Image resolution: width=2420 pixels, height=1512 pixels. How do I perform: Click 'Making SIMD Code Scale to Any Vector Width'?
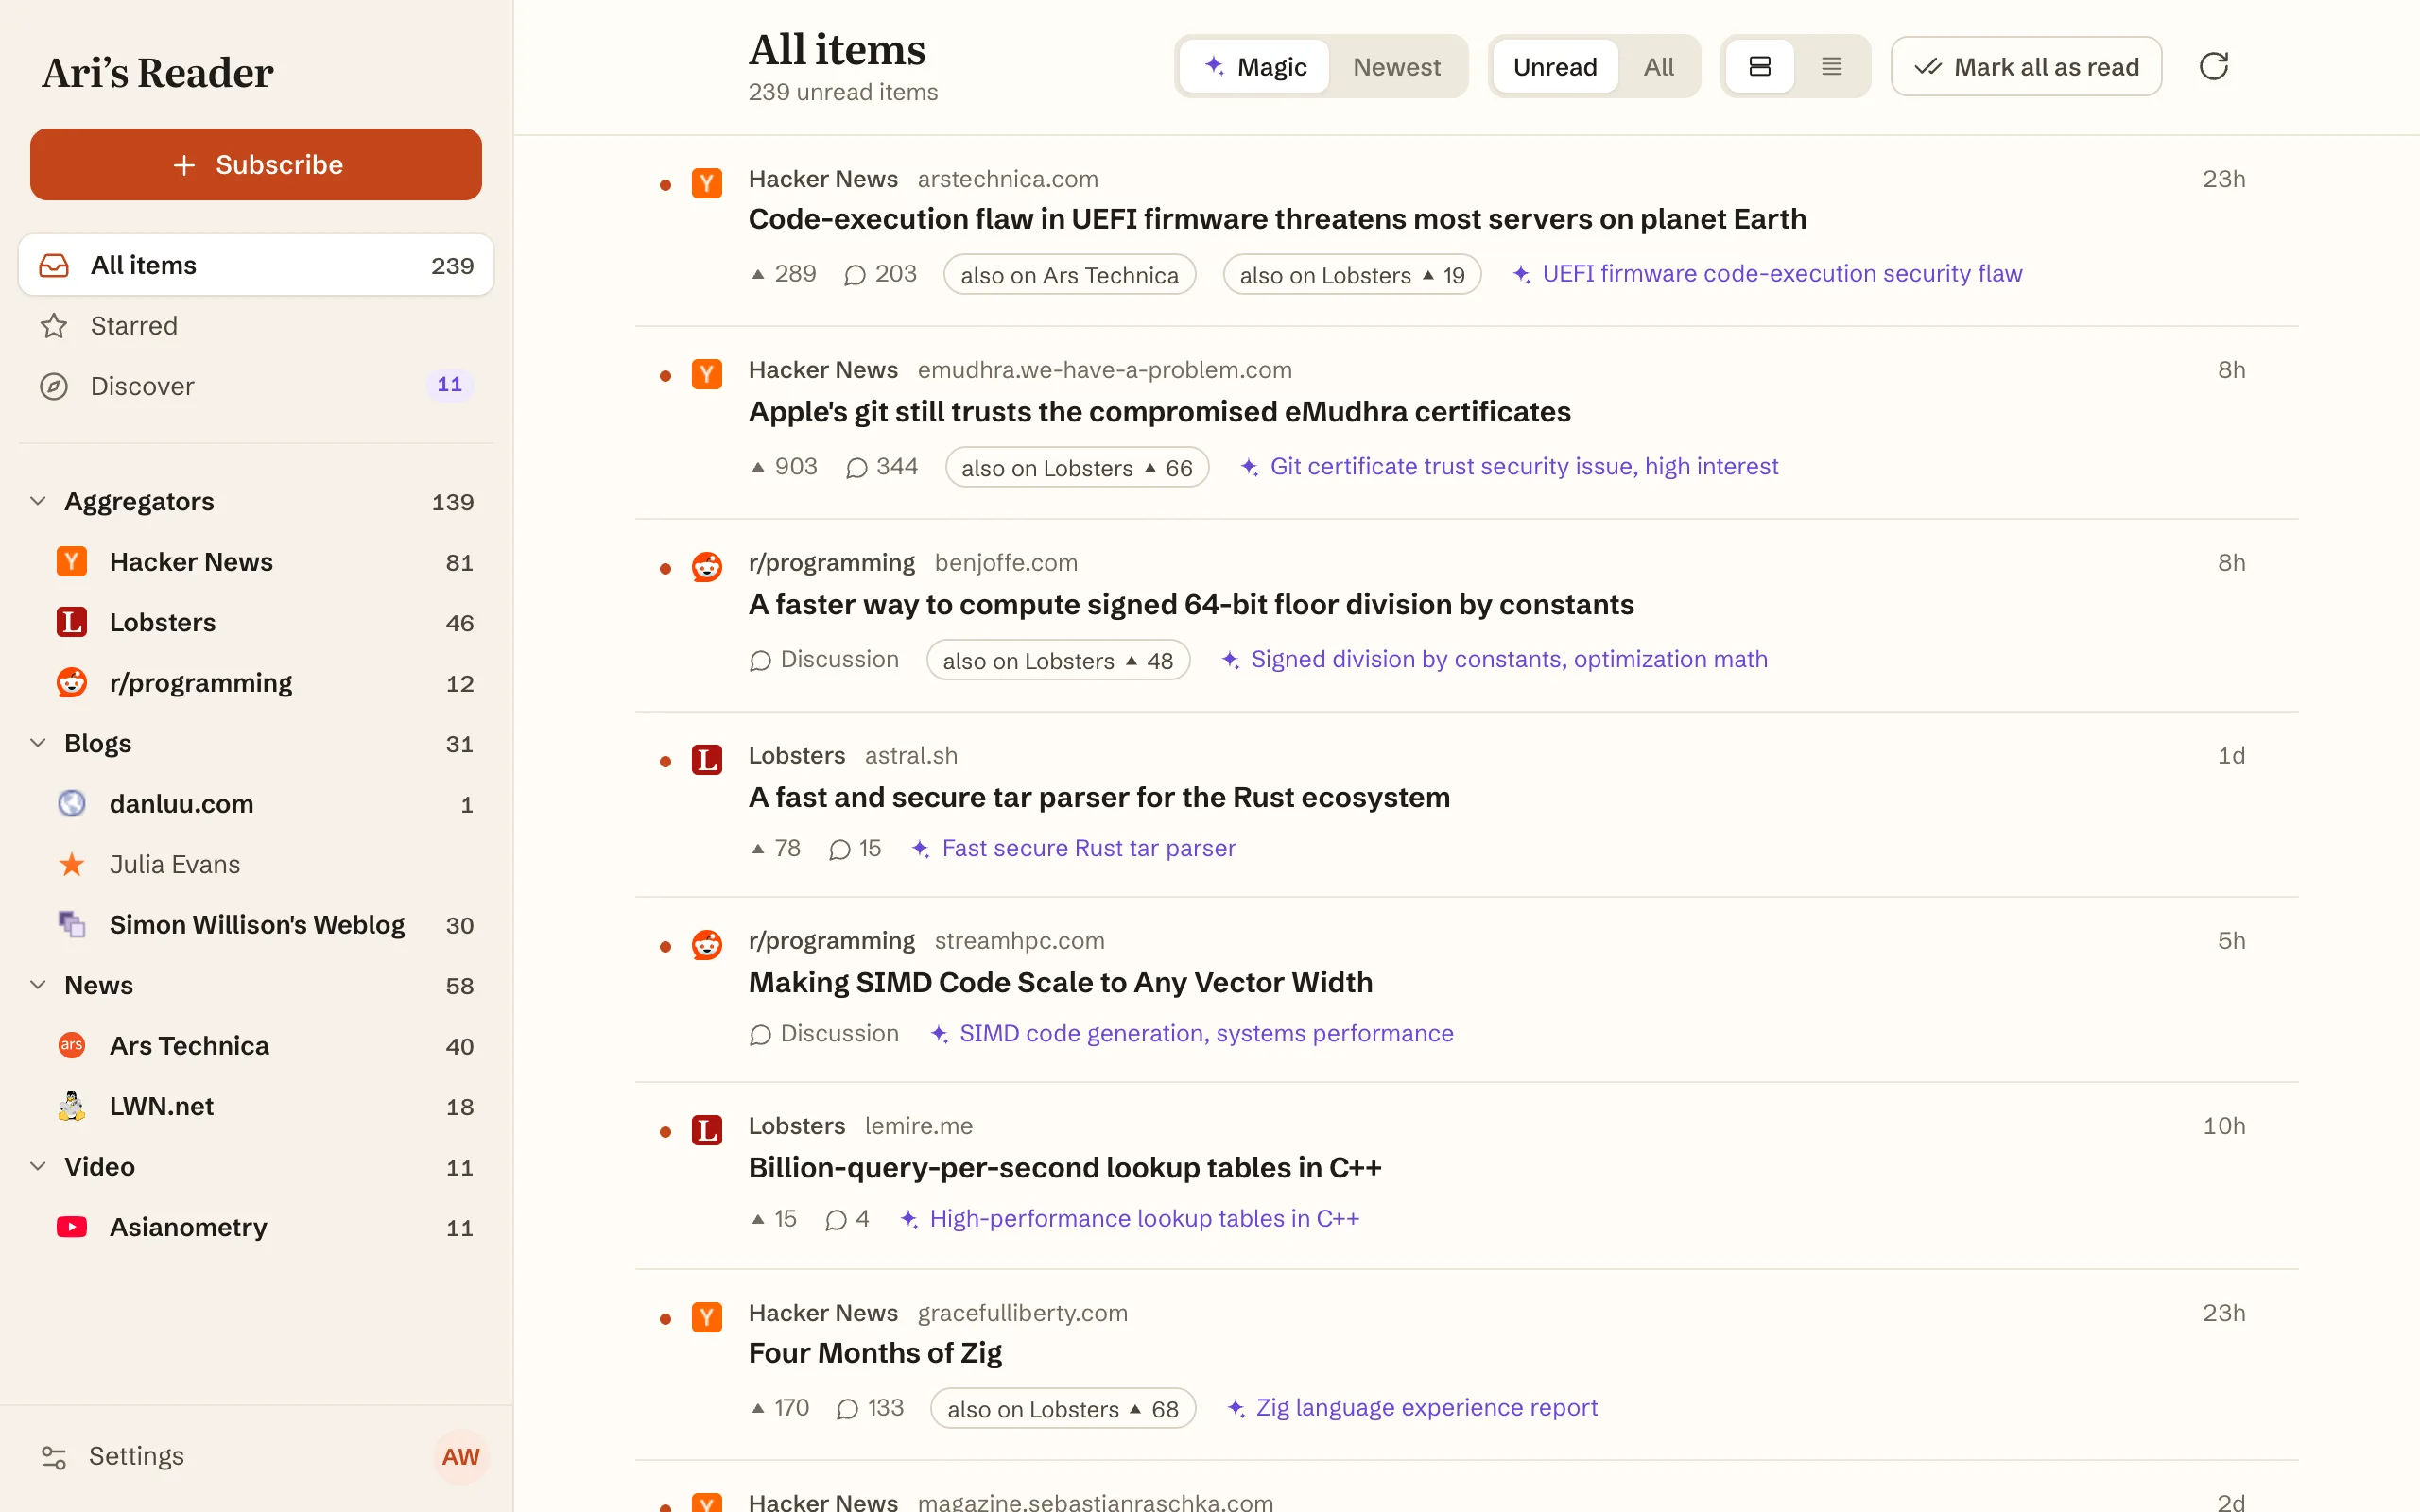pyautogui.click(x=1060, y=982)
